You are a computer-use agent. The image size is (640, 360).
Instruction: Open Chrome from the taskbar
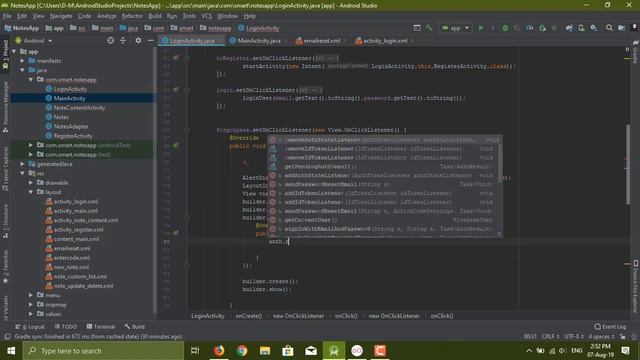(x=242, y=351)
